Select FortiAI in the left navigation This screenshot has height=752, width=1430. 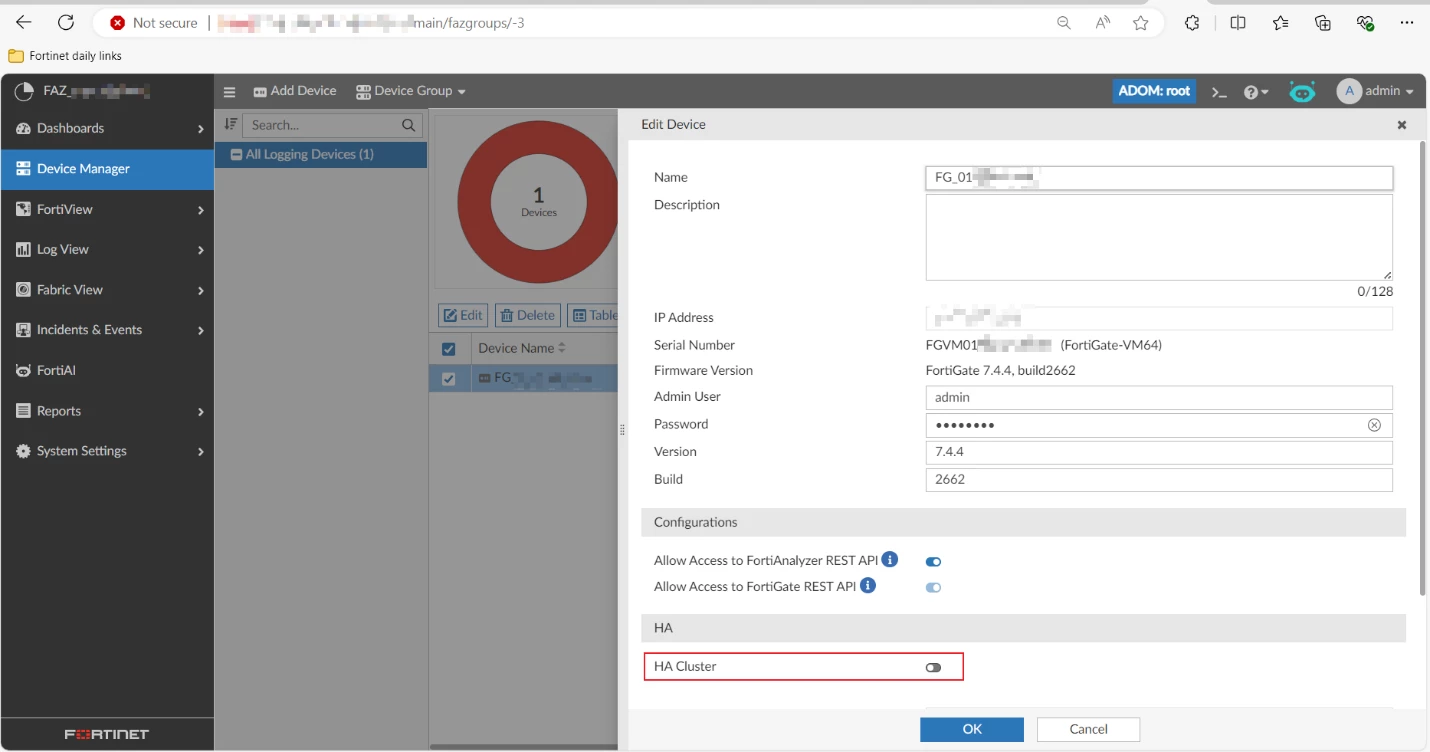tap(107, 371)
